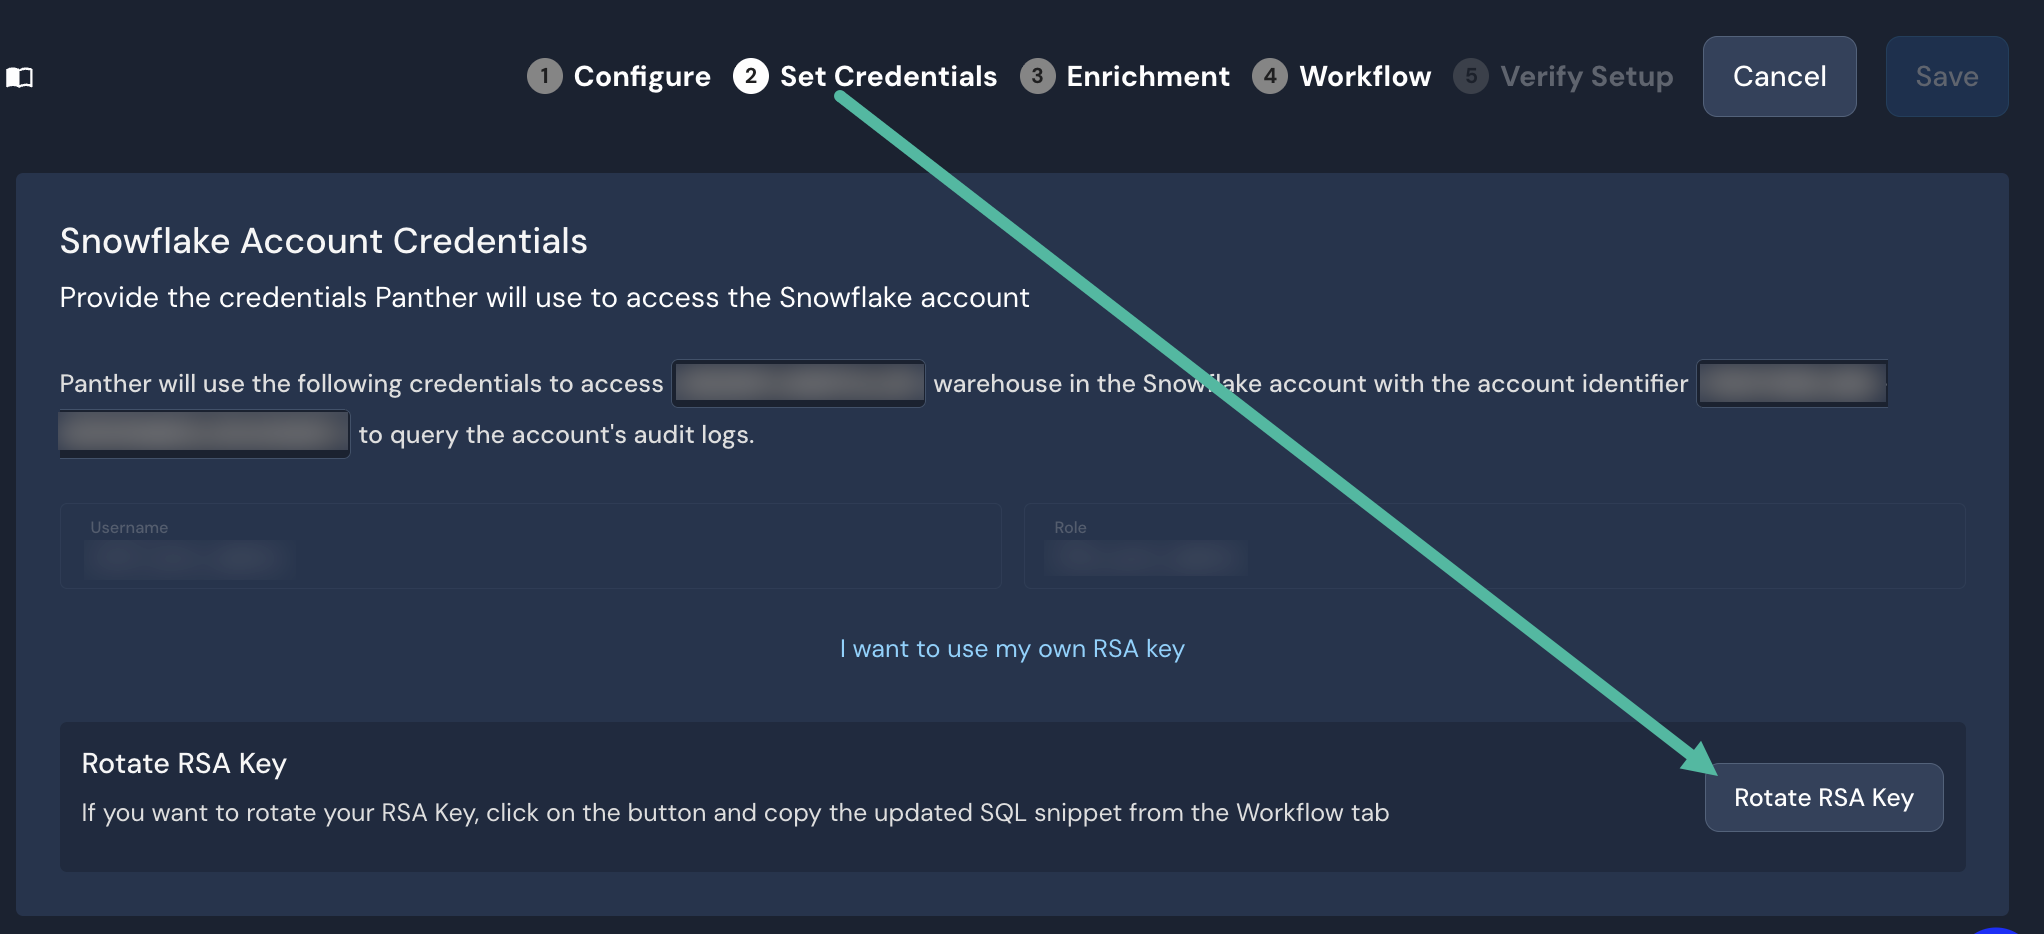2044x934 pixels.
Task: Click the blurred warehouse name chip
Action: [x=797, y=383]
